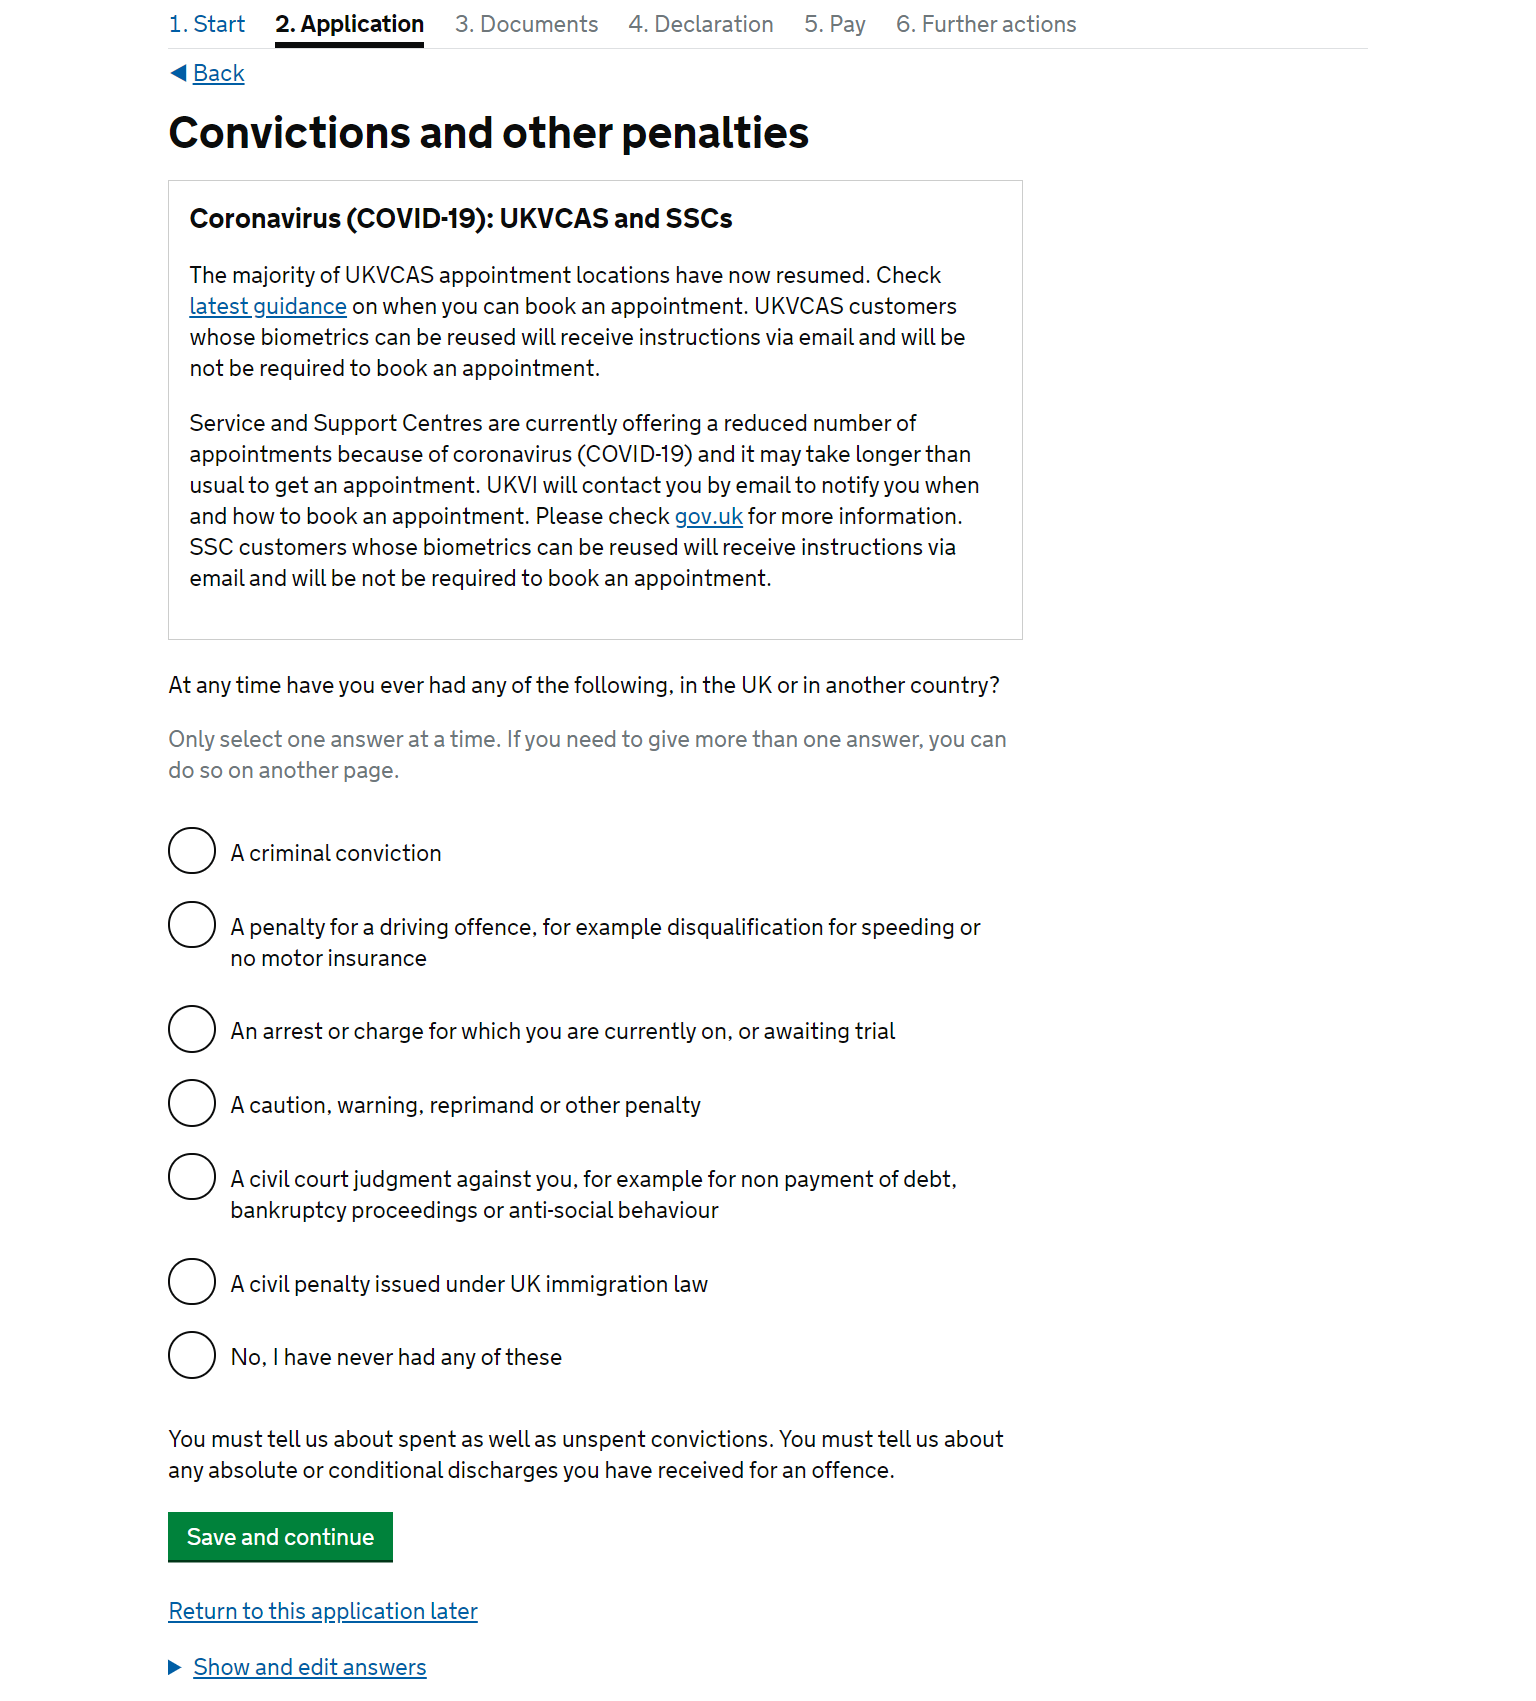Pick caution, warning, reprimand radio button
Viewport: 1536px width, 1701px height.
(x=192, y=1103)
